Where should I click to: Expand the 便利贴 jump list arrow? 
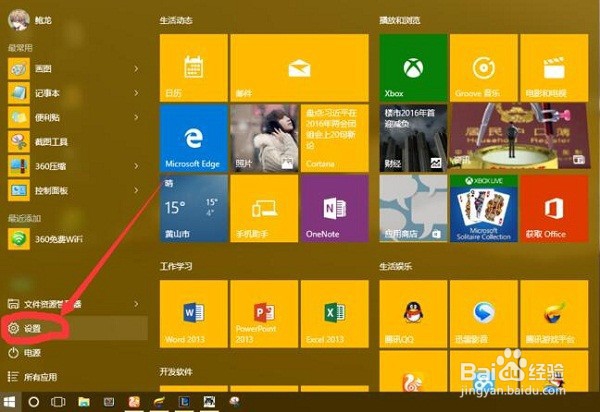(136, 117)
